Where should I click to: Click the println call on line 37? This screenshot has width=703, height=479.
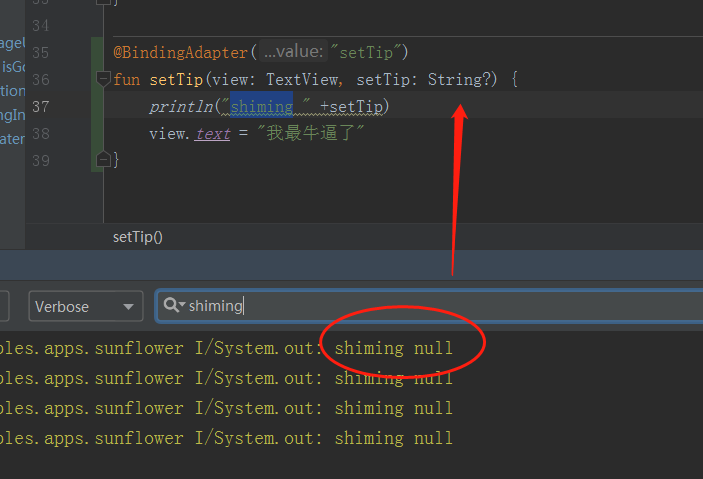click(x=181, y=106)
